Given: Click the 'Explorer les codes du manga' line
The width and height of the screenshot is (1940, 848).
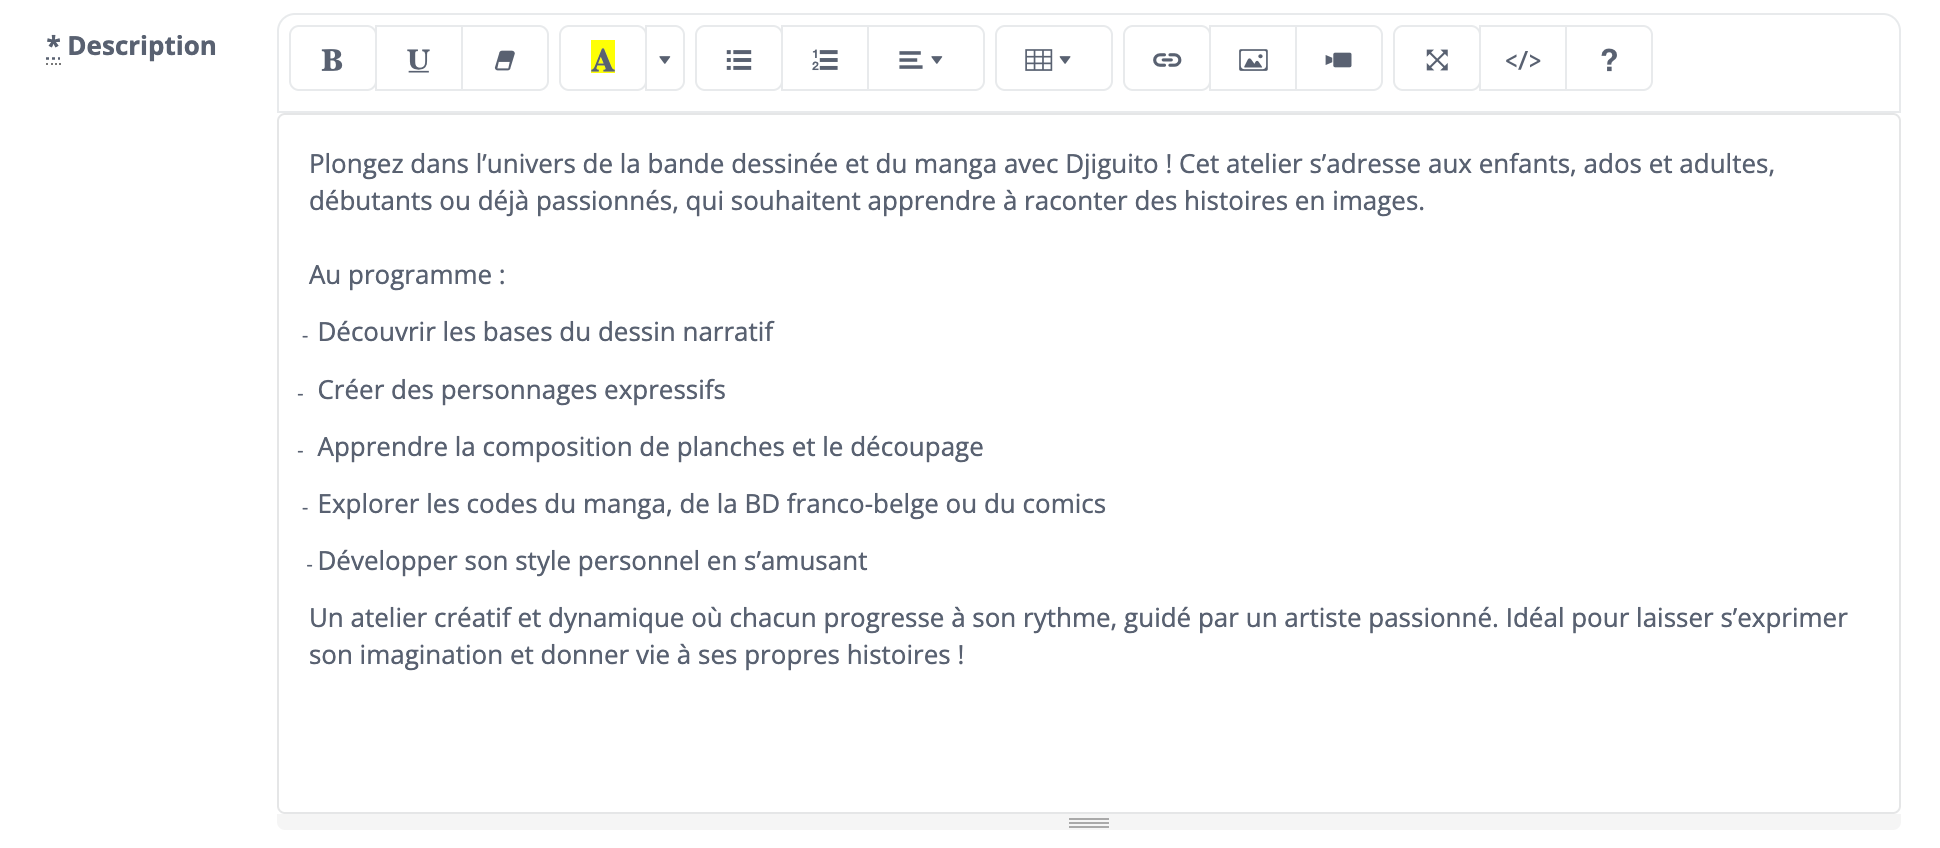Looking at the screenshot, I should [x=711, y=504].
